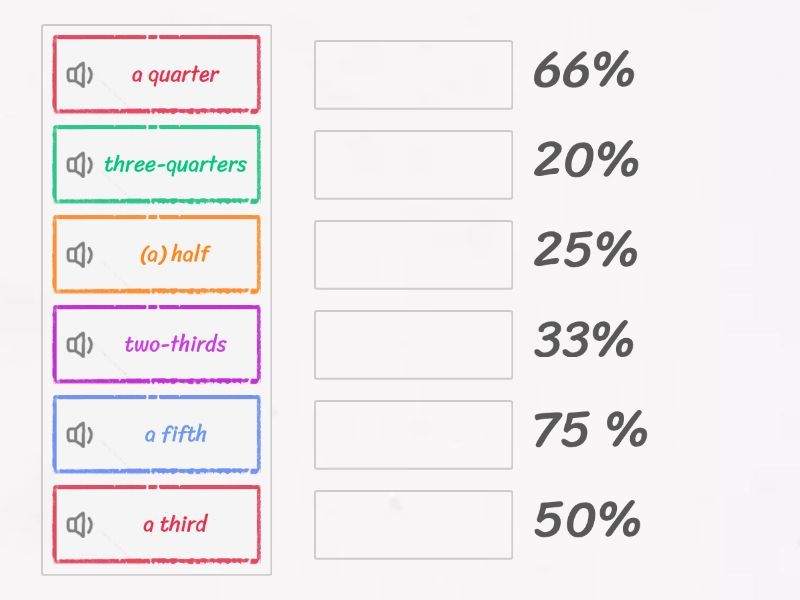
Task: Click the answer slot next to 20%
Action: coord(413,165)
